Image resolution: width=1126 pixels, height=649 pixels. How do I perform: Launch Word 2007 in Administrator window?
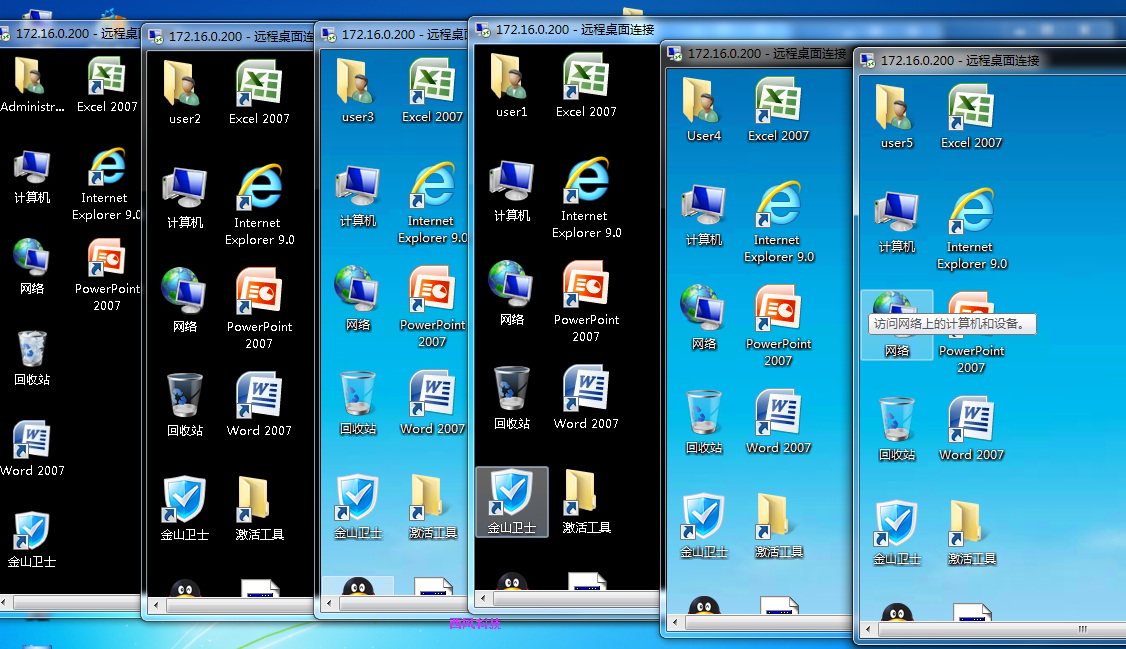(x=32, y=449)
